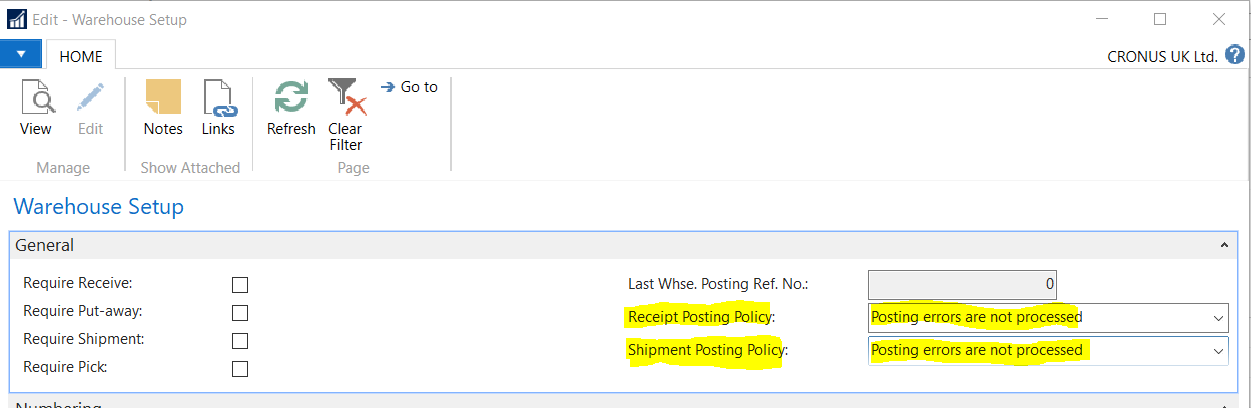Image resolution: width=1251 pixels, height=408 pixels.
Task: Open the Links attachment icon
Action: click(218, 100)
